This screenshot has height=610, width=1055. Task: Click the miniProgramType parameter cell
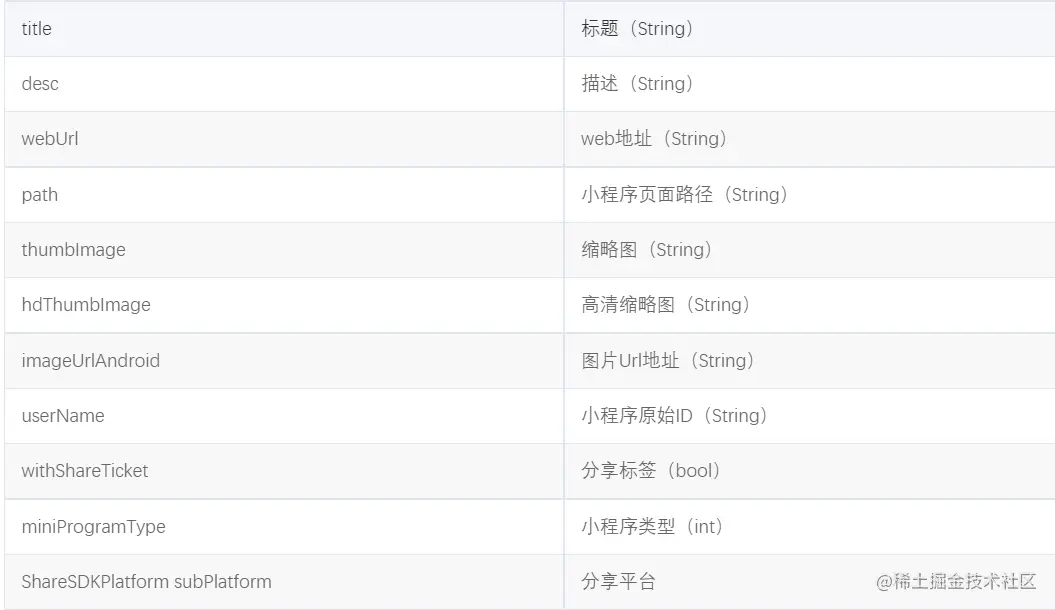94,527
